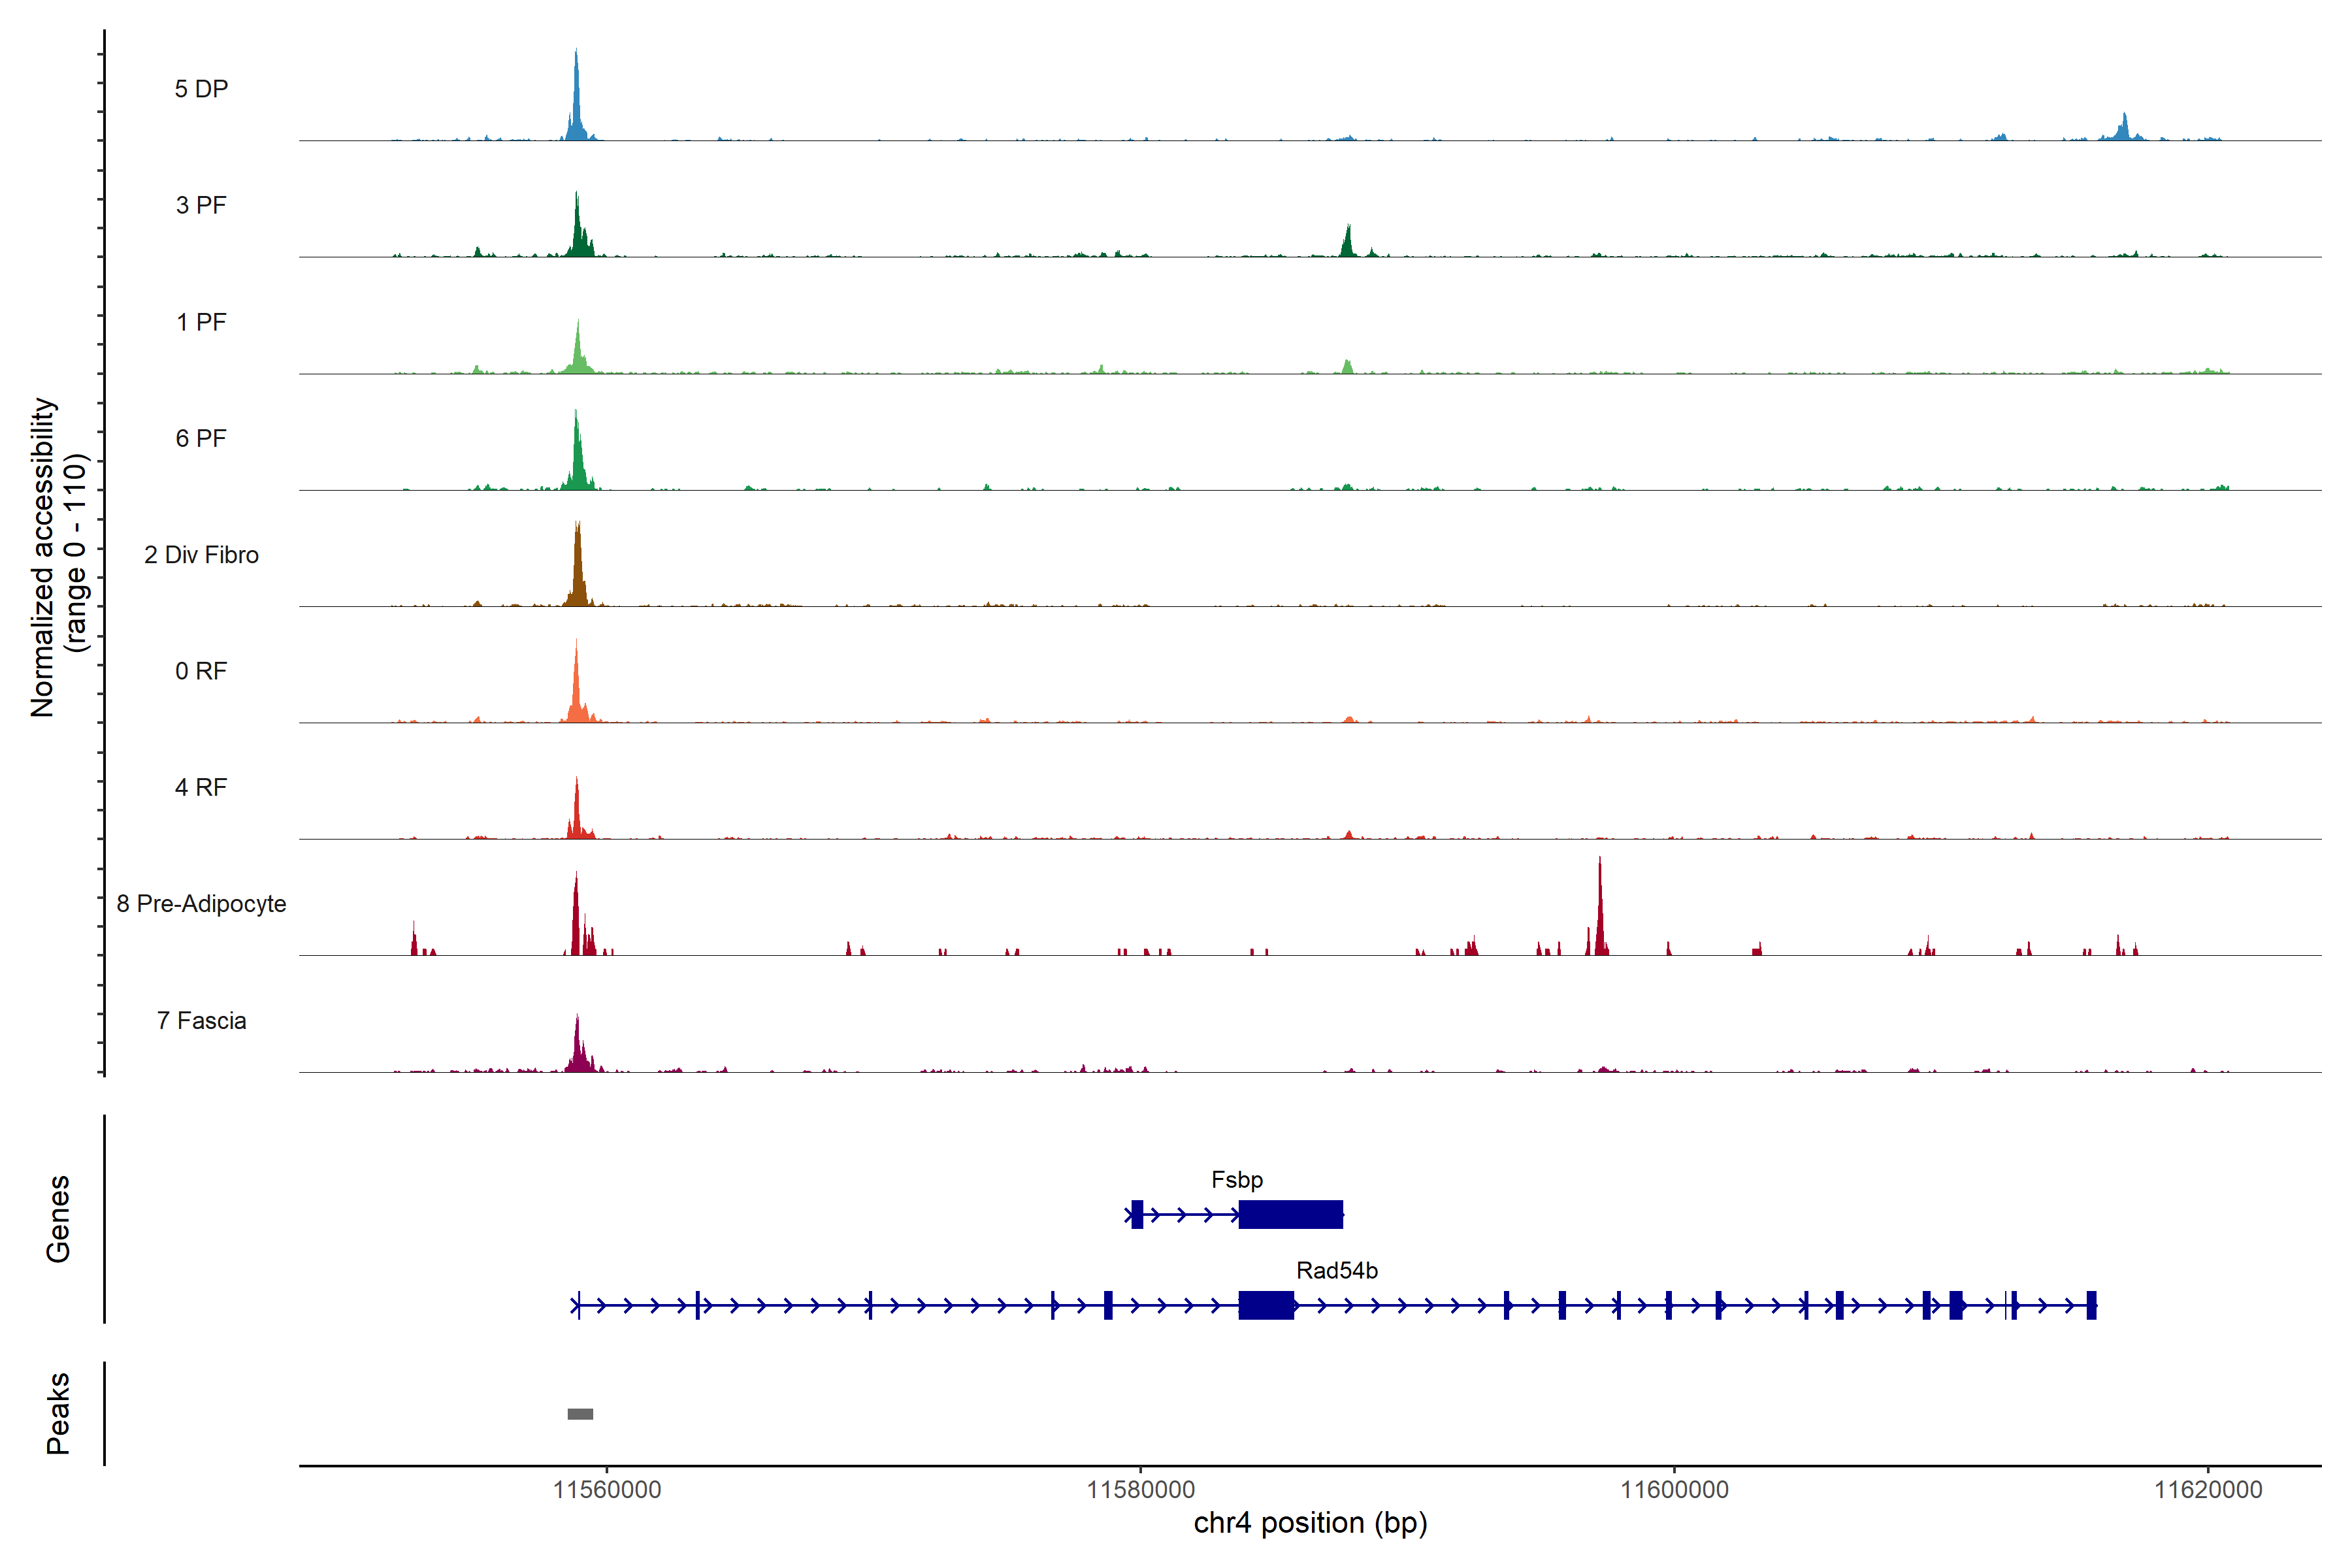This screenshot has height=1568, width=2352.
Task: Click the 7 Fascia track label
Action: coord(201,1020)
